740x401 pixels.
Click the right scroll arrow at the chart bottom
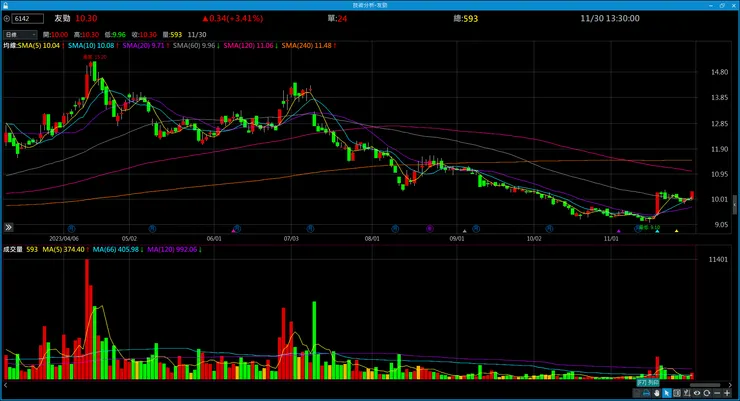coord(730,385)
